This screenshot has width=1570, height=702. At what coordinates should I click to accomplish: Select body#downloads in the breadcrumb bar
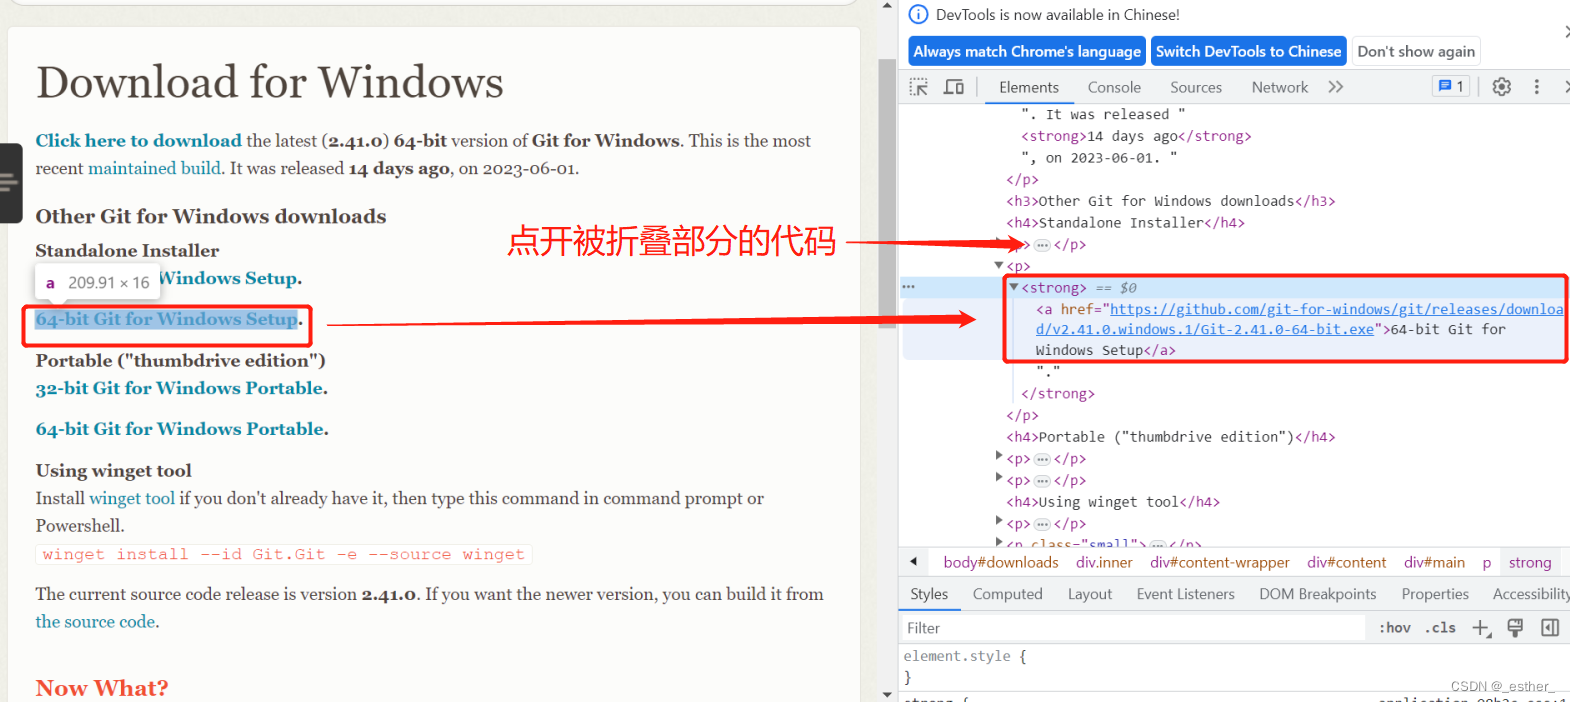1001,562
